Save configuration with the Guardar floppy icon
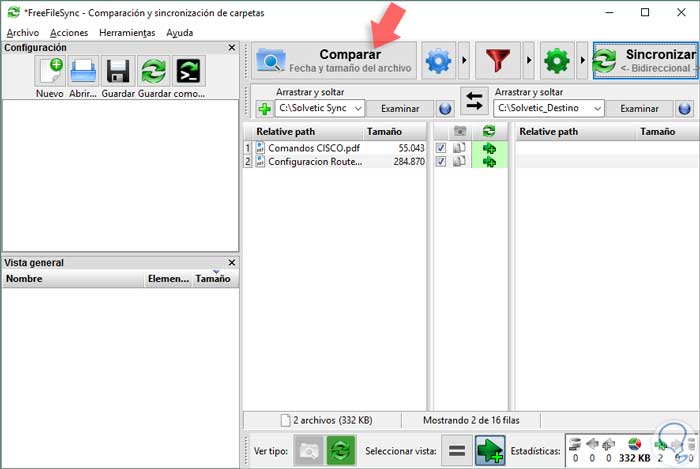 pos(118,71)
